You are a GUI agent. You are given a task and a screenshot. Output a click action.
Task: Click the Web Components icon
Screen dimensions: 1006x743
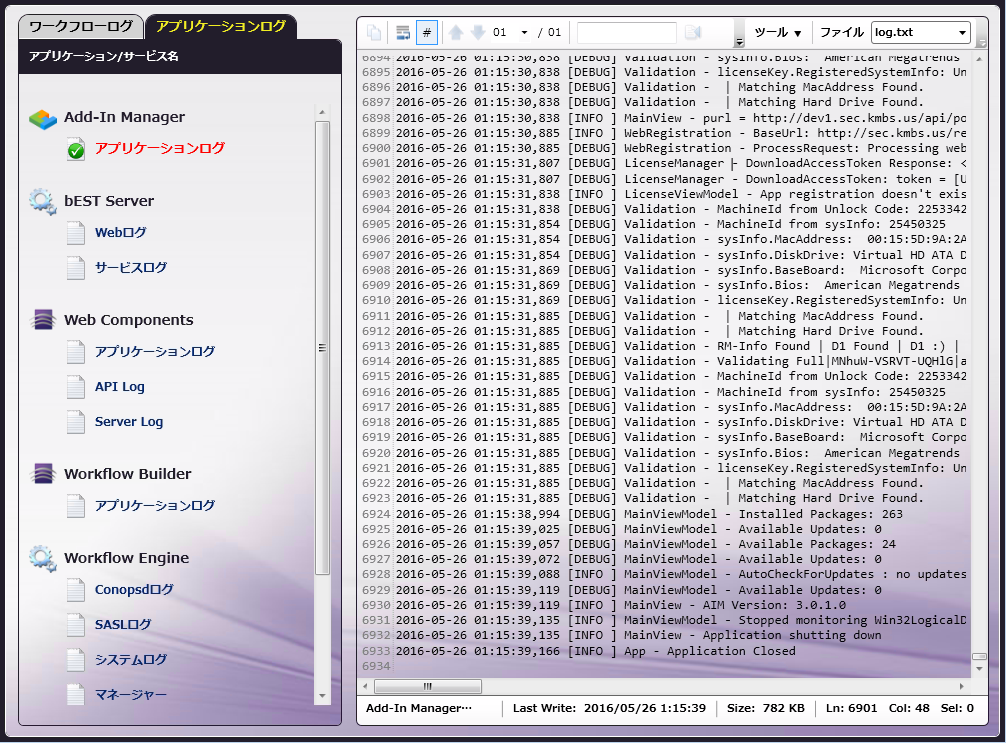[43, 320]
